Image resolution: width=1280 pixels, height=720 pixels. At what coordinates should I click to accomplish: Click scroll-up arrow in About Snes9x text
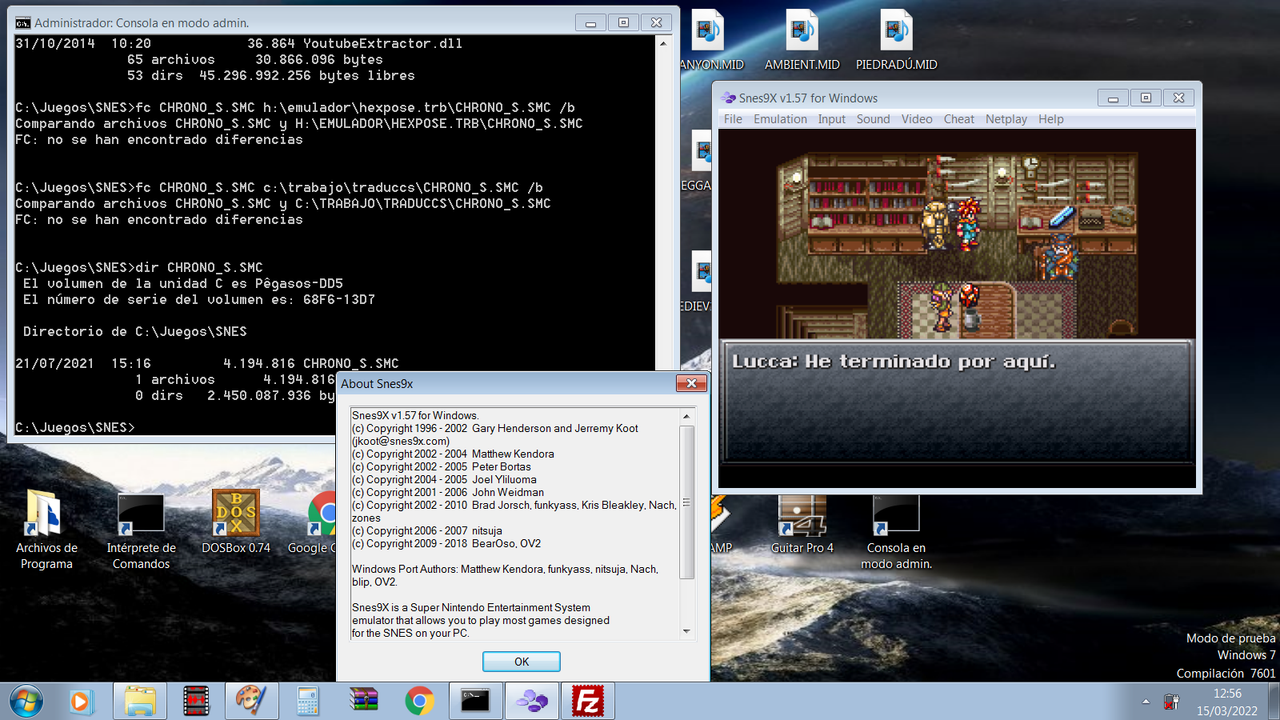tap(687, 416)
